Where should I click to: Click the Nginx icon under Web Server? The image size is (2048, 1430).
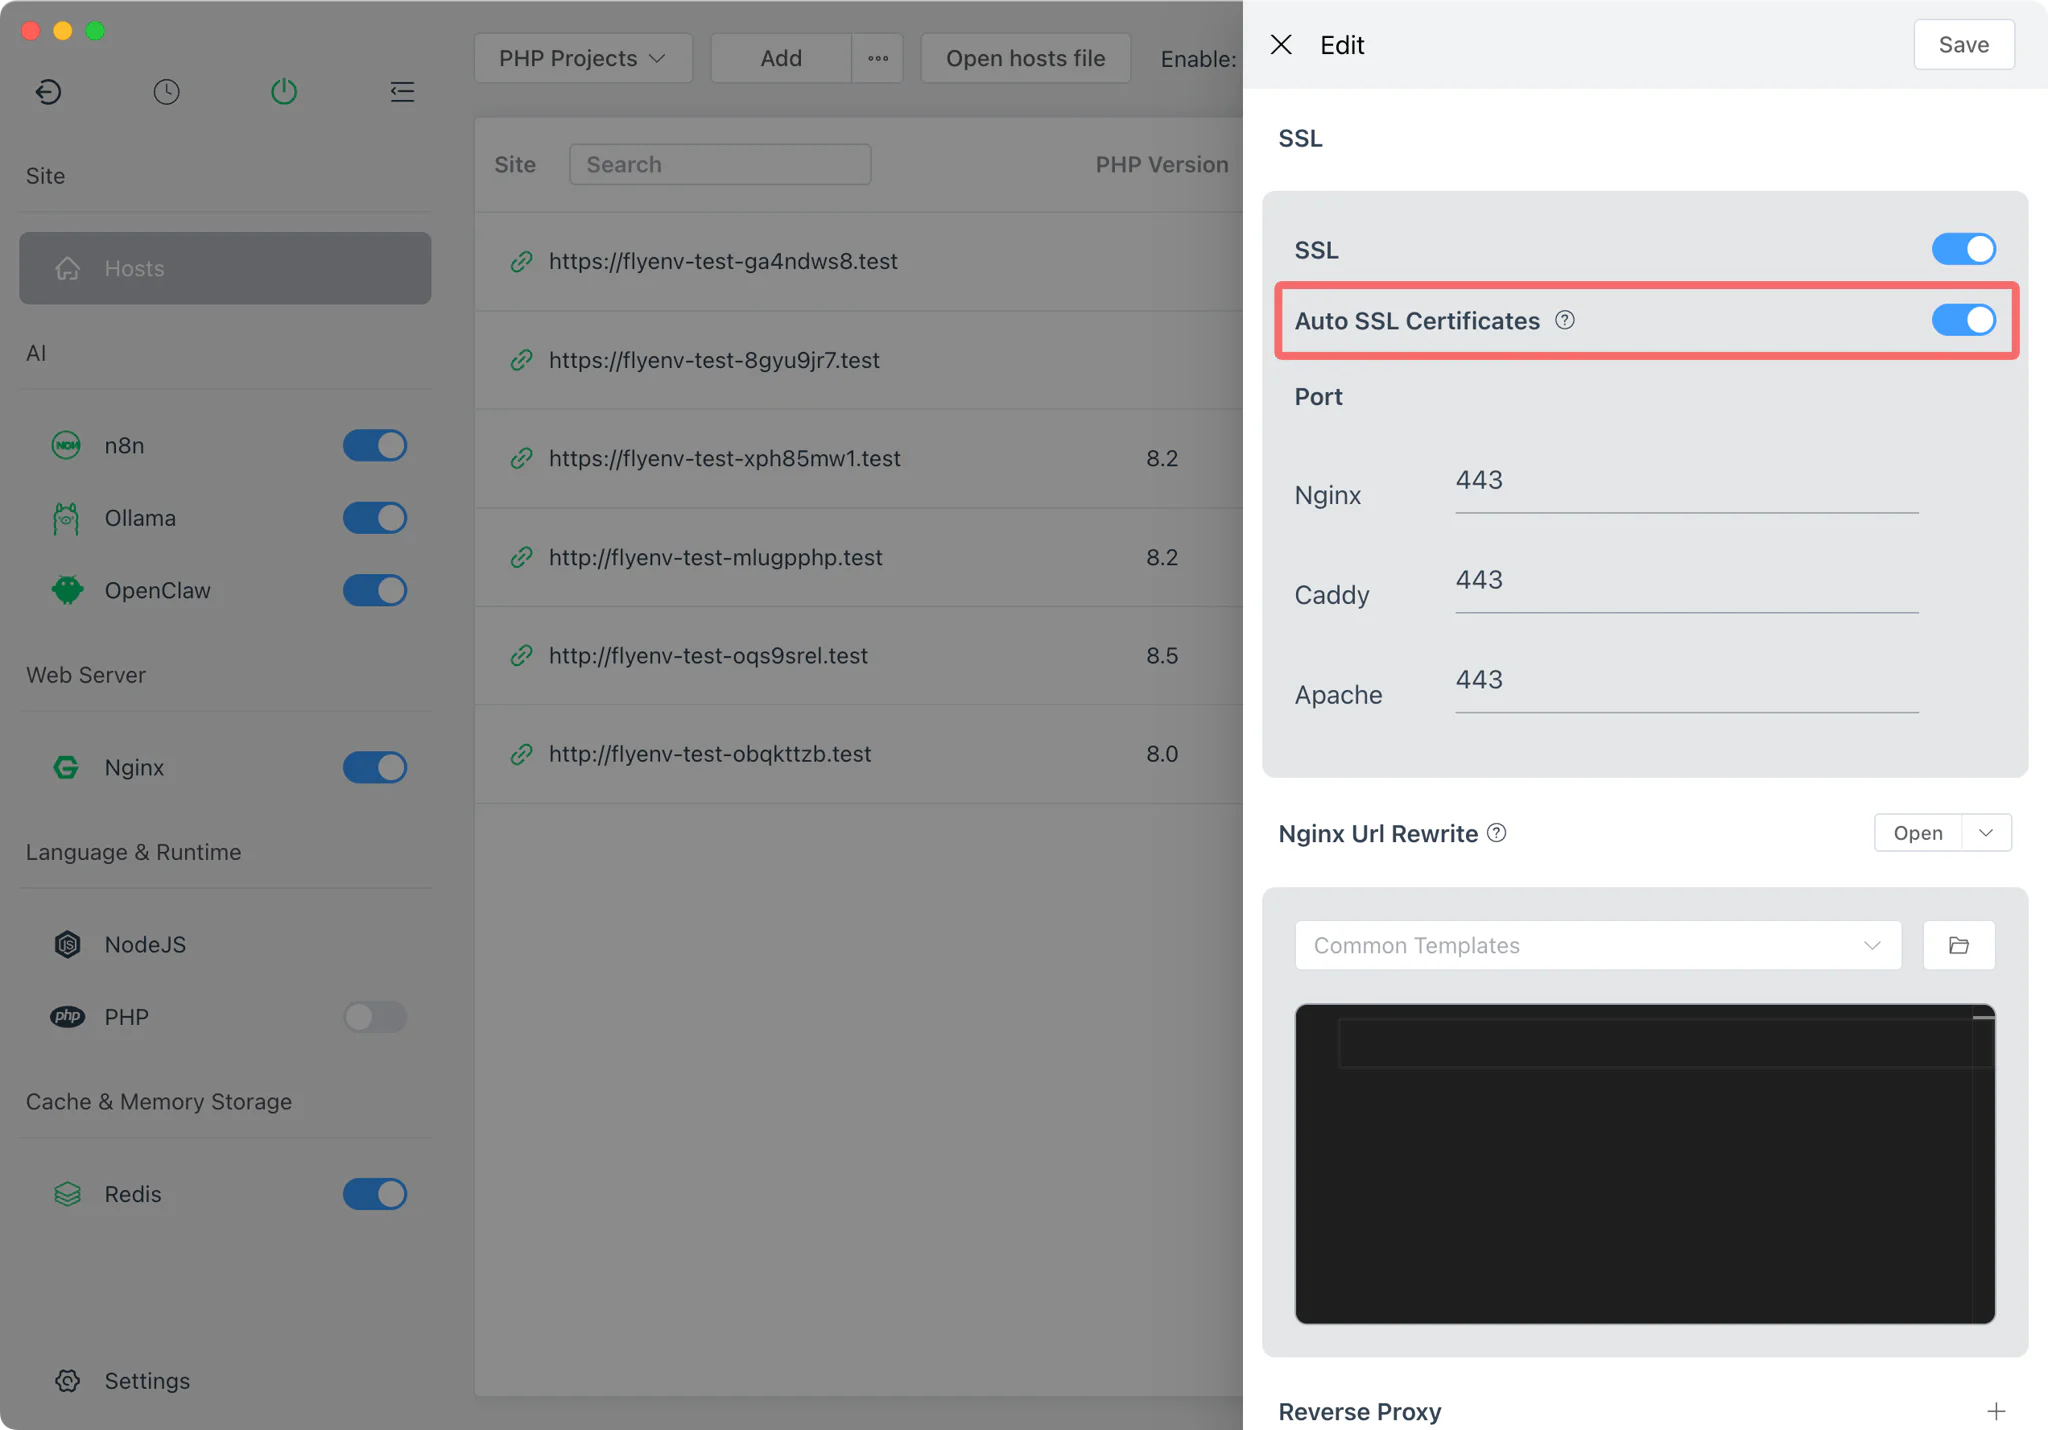65,767
